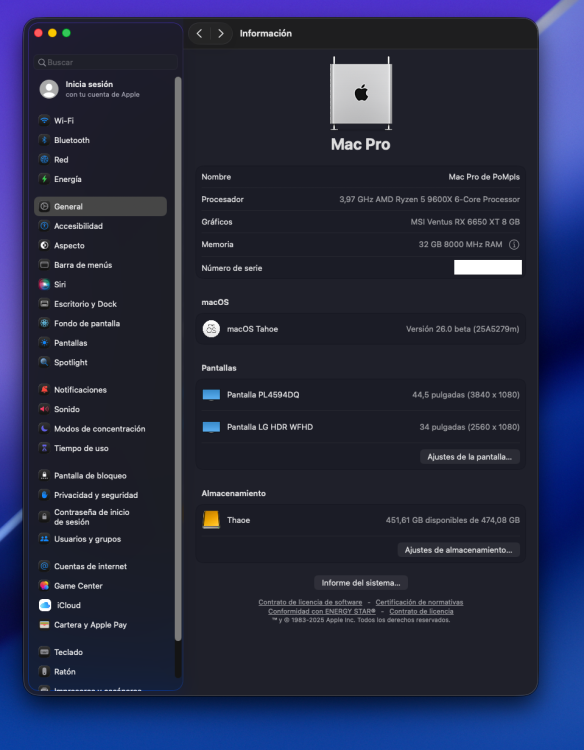The width and height of the screenshot is (584, 750).
Task: Open Informe del sistema
Action: [x=361, y=583]
